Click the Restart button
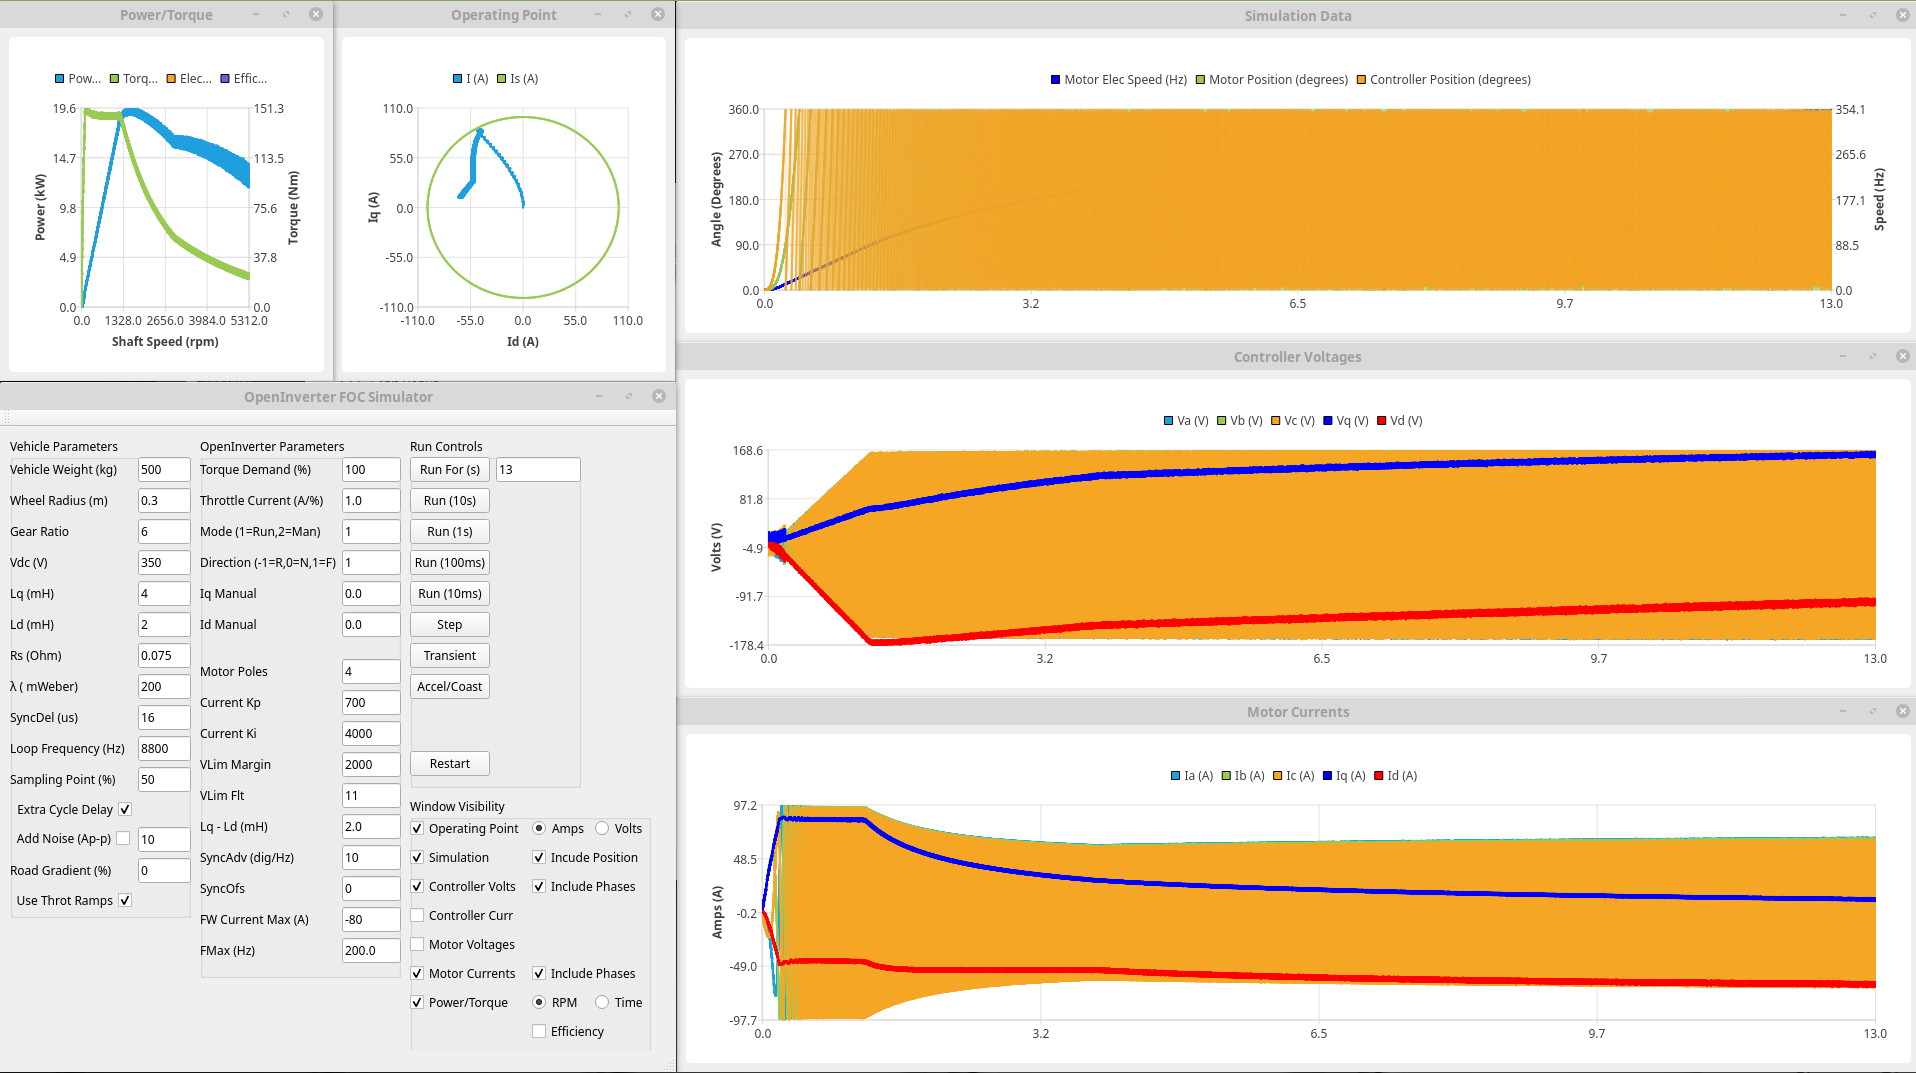 point(449,763)
